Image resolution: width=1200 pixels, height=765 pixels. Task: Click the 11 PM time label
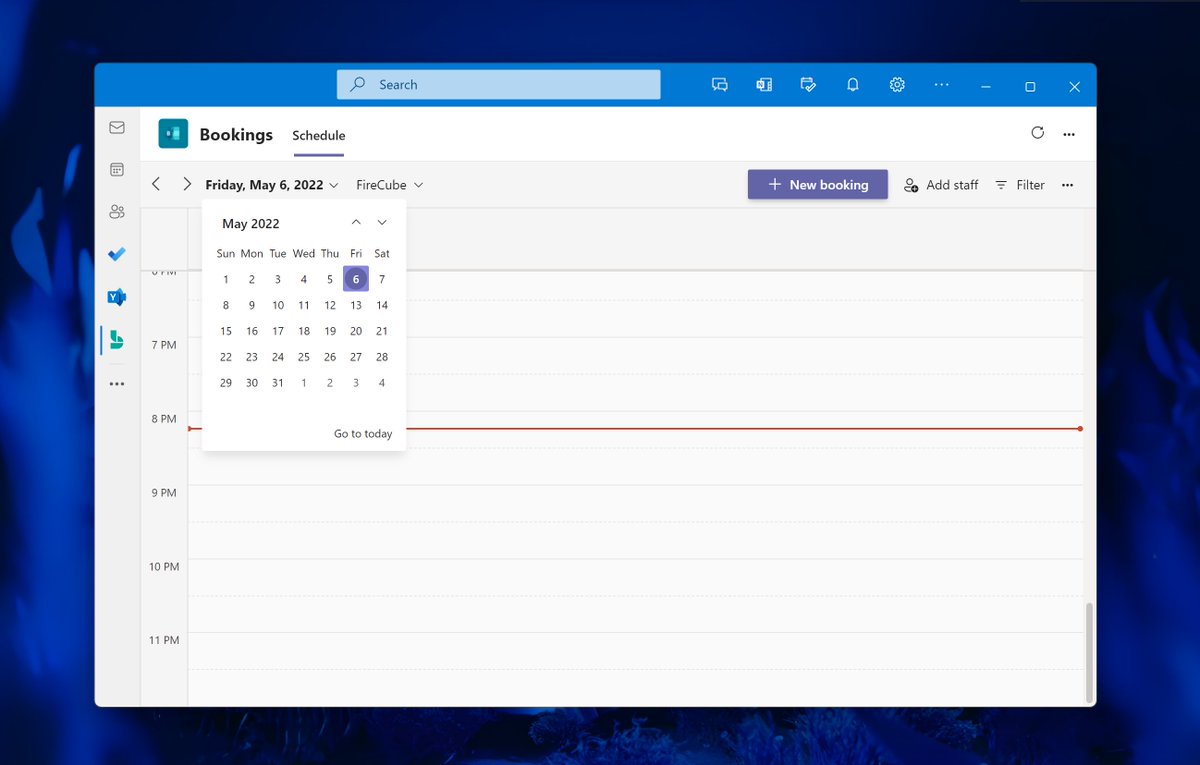[x=164, y=640]
